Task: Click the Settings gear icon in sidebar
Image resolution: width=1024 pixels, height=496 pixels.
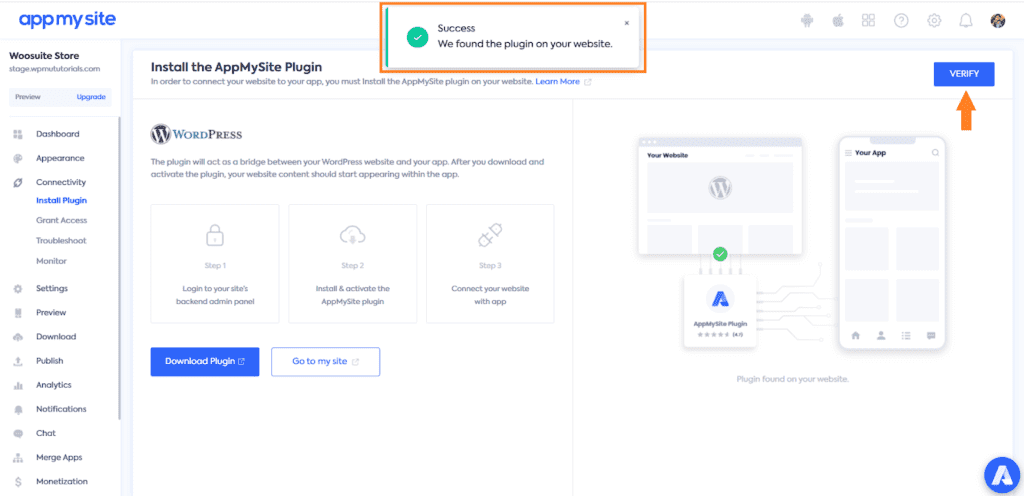Action: [x=18, y=288]
